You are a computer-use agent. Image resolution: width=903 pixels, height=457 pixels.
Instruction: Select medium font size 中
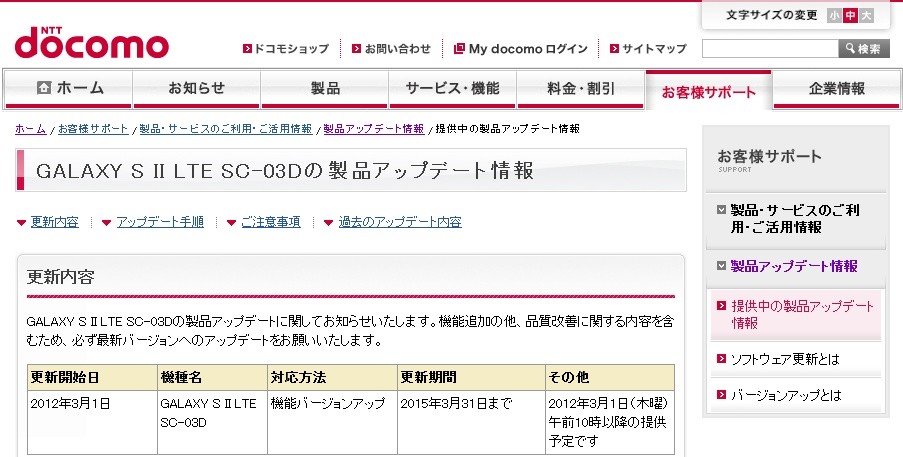(850, 16)
